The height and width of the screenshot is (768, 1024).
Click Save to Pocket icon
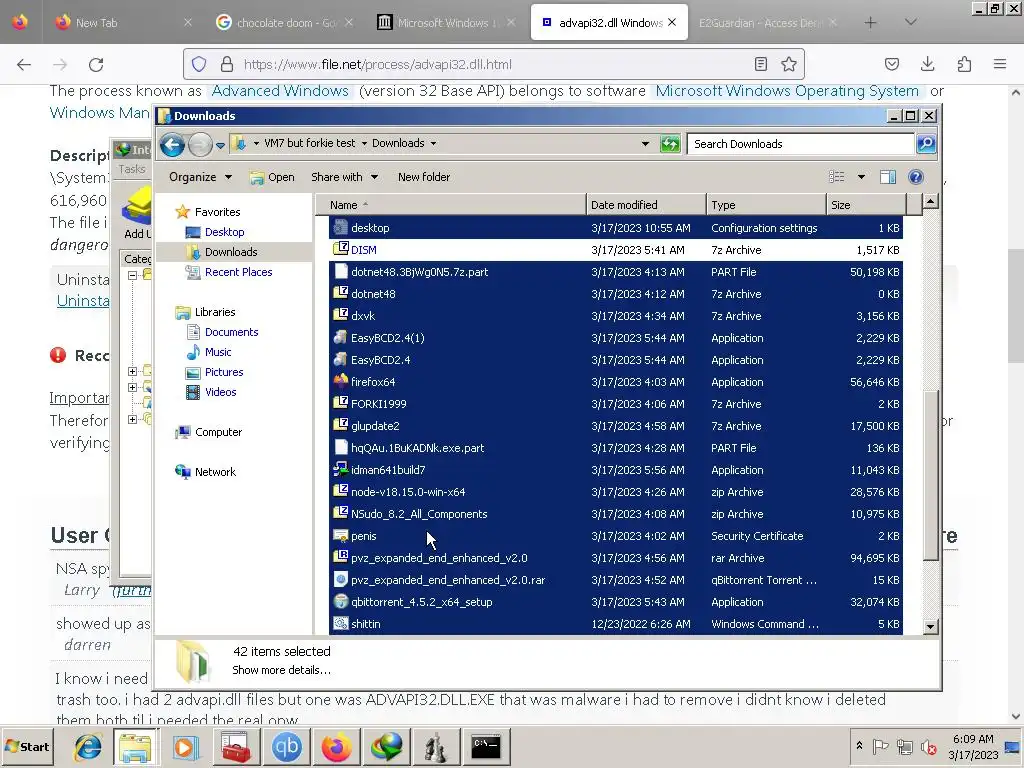click(891, 64)
